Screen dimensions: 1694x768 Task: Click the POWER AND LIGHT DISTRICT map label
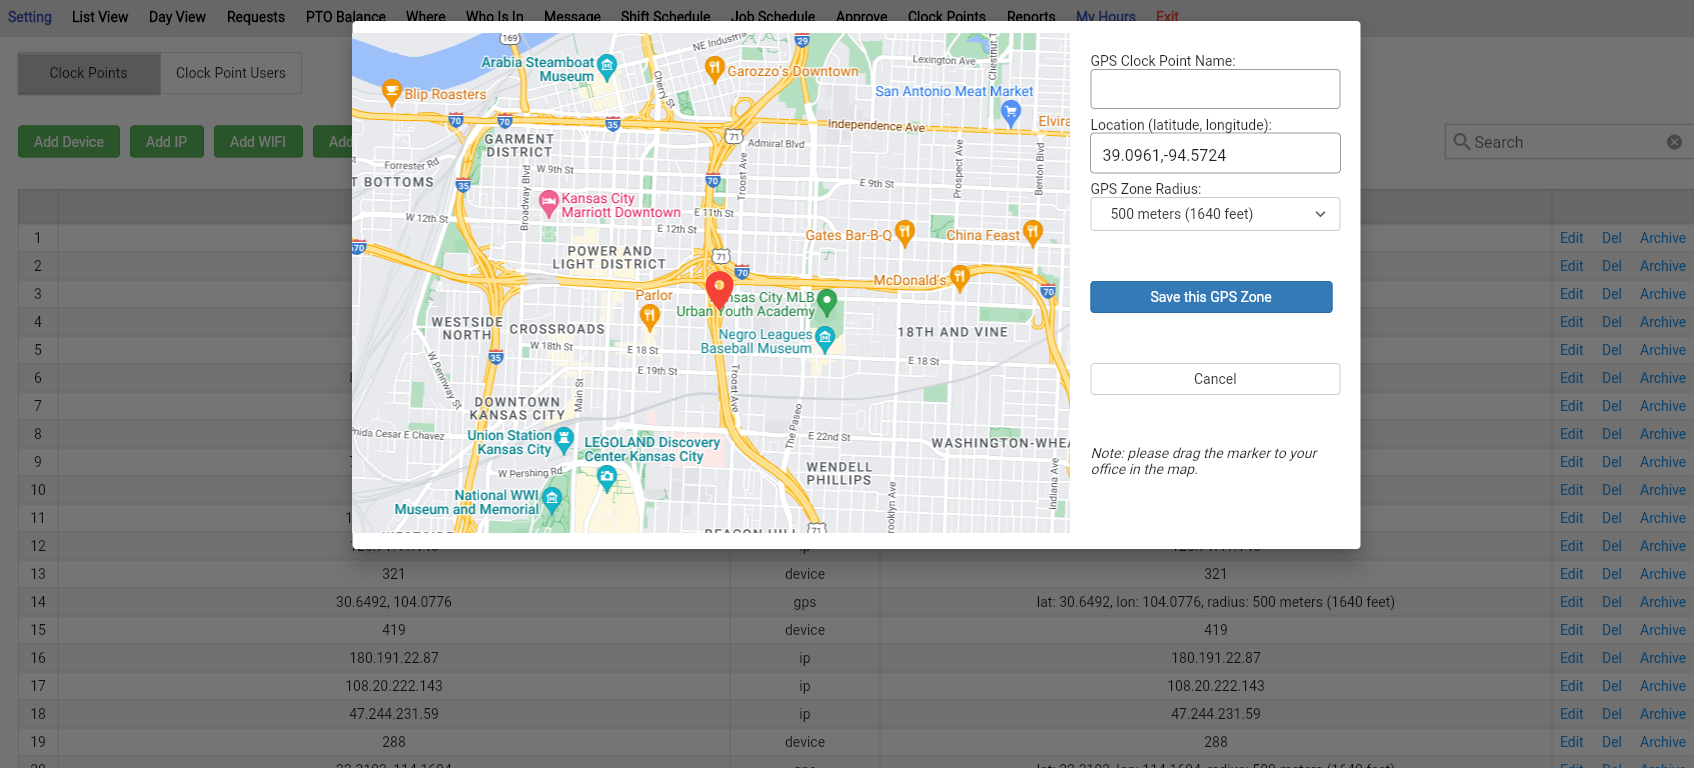609,258
